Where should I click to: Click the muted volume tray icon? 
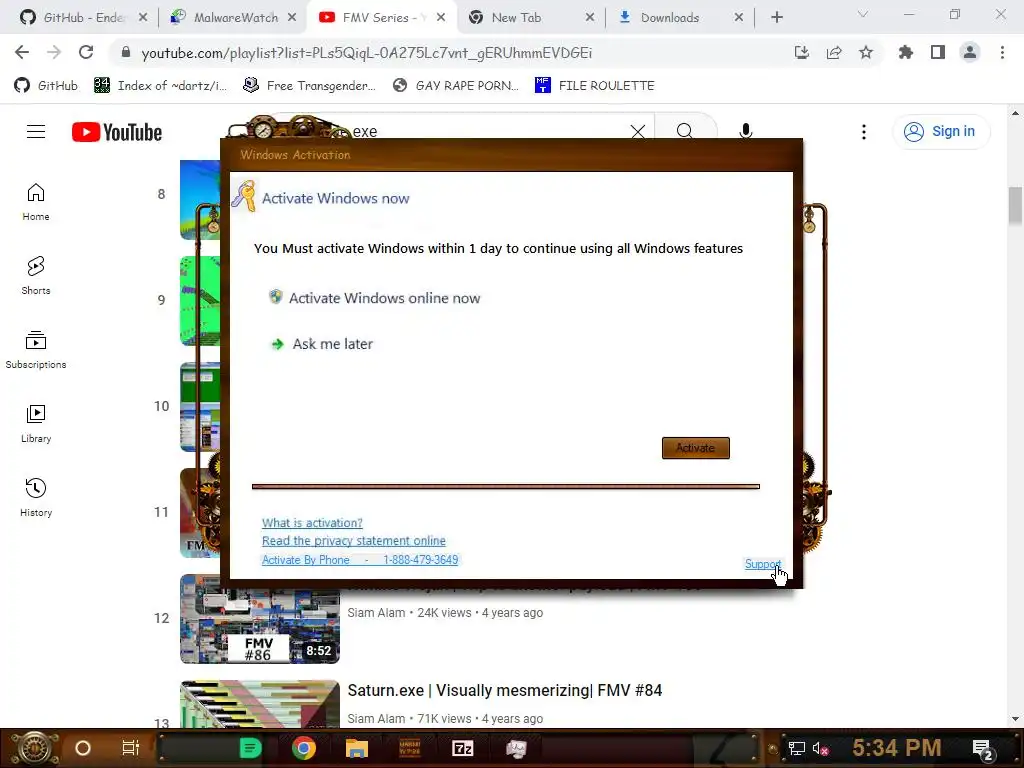click(x=820, y=748)
